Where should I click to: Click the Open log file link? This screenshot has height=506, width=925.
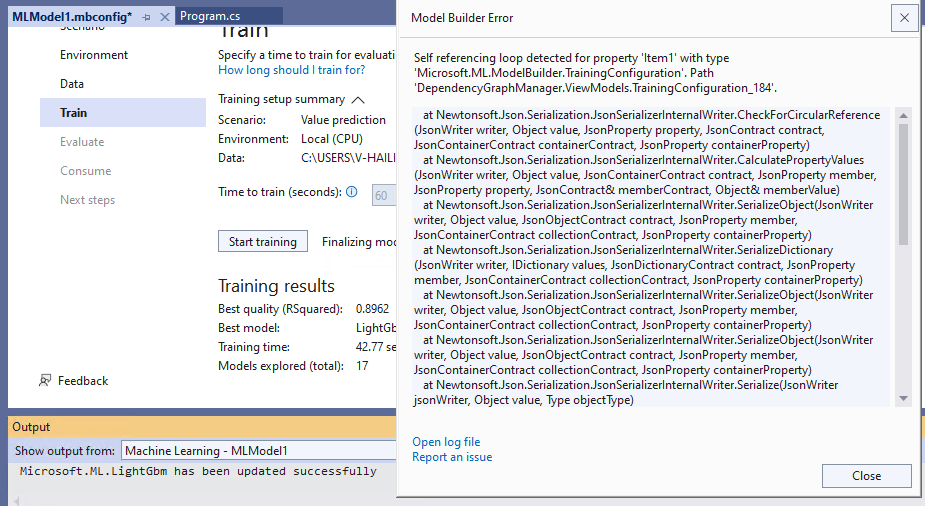(x=446, y=442)
